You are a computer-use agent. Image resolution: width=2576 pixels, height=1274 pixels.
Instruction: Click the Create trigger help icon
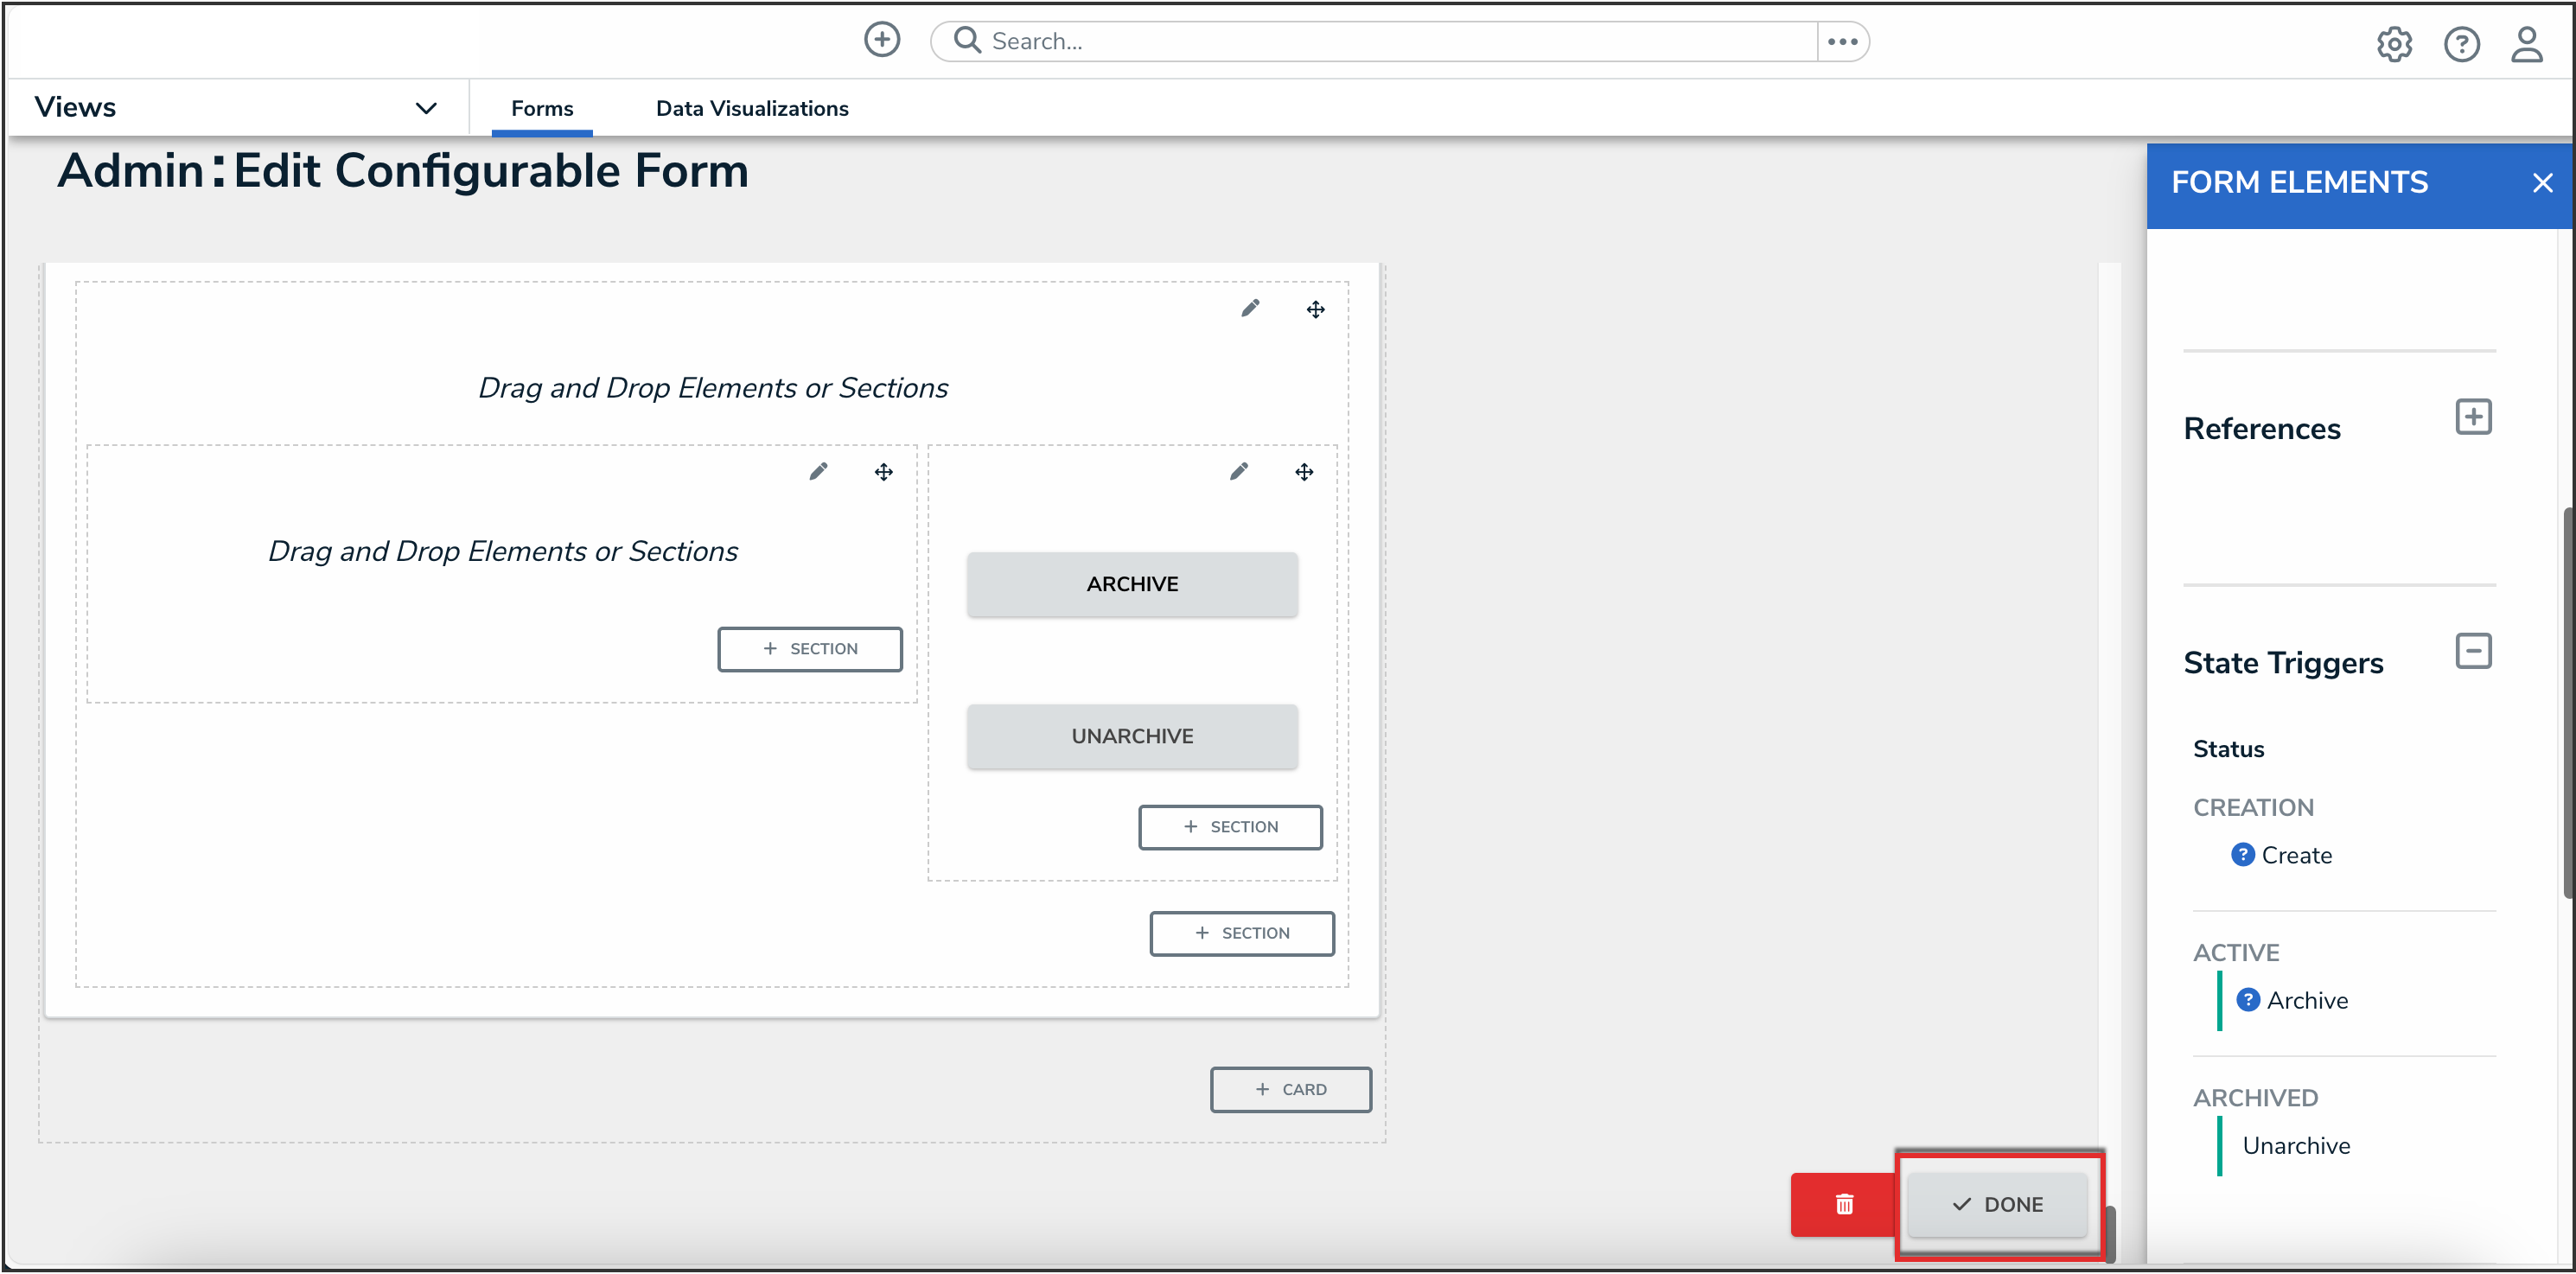point(2242,854)
